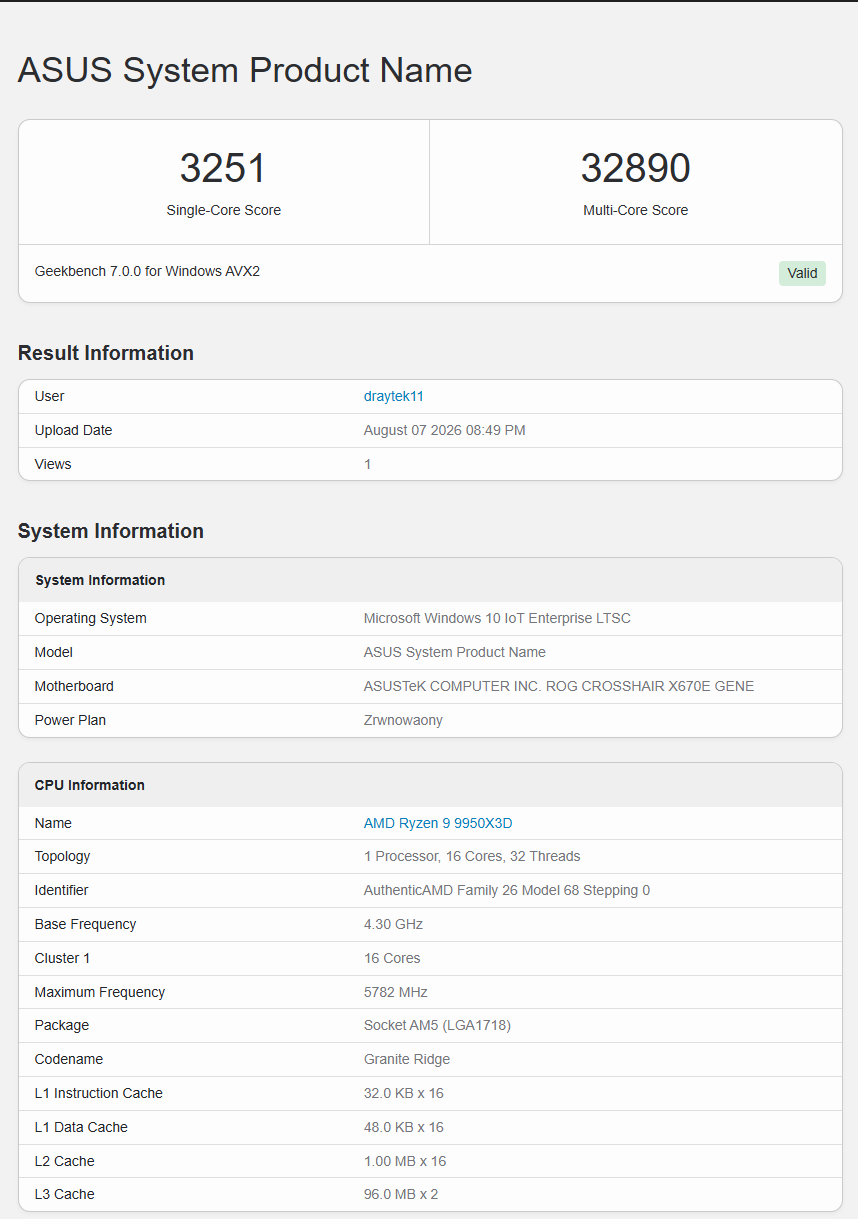The height and width of the screenshot is (1219, 858).
Task: Select the maximum frequency 5782 MHz
Action: coord(396,992)
